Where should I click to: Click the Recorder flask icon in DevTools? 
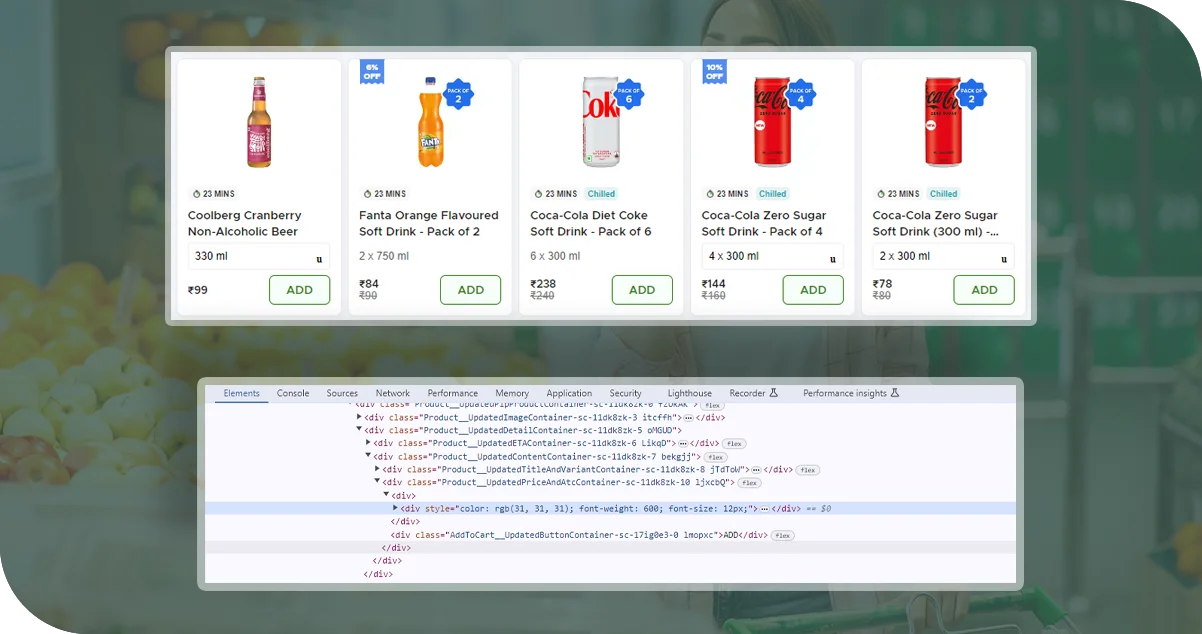point(774,393)
